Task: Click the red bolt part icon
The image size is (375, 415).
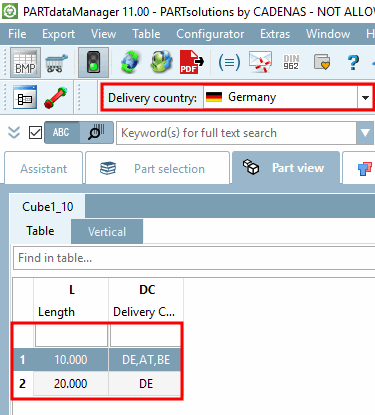Action: (x=56, y=97)
